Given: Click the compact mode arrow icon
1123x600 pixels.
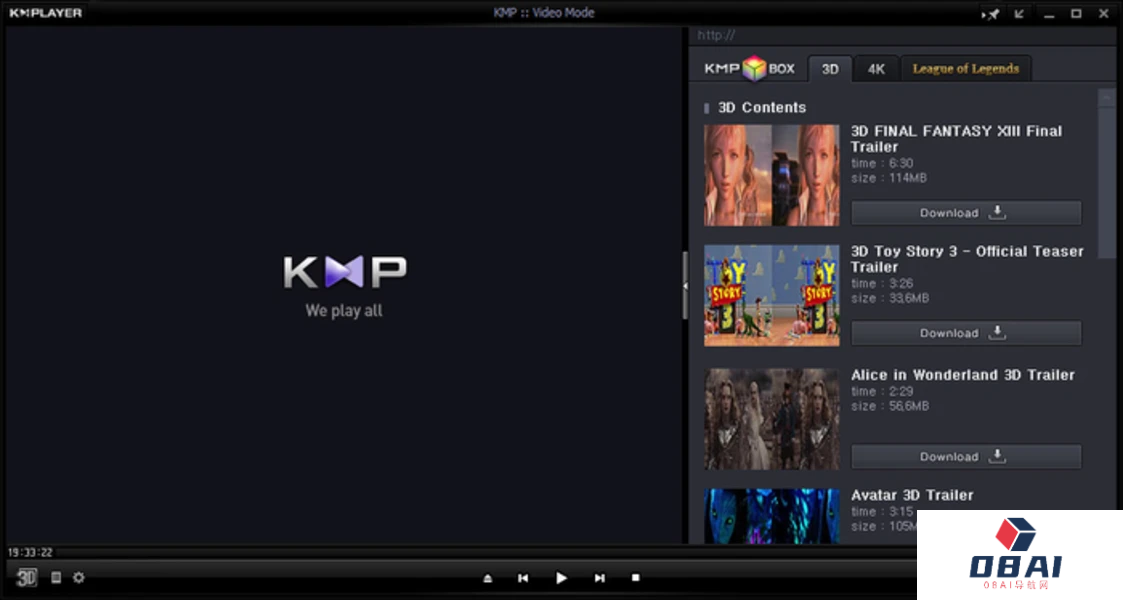Looking at the screenshot, I should point(1019,13).
